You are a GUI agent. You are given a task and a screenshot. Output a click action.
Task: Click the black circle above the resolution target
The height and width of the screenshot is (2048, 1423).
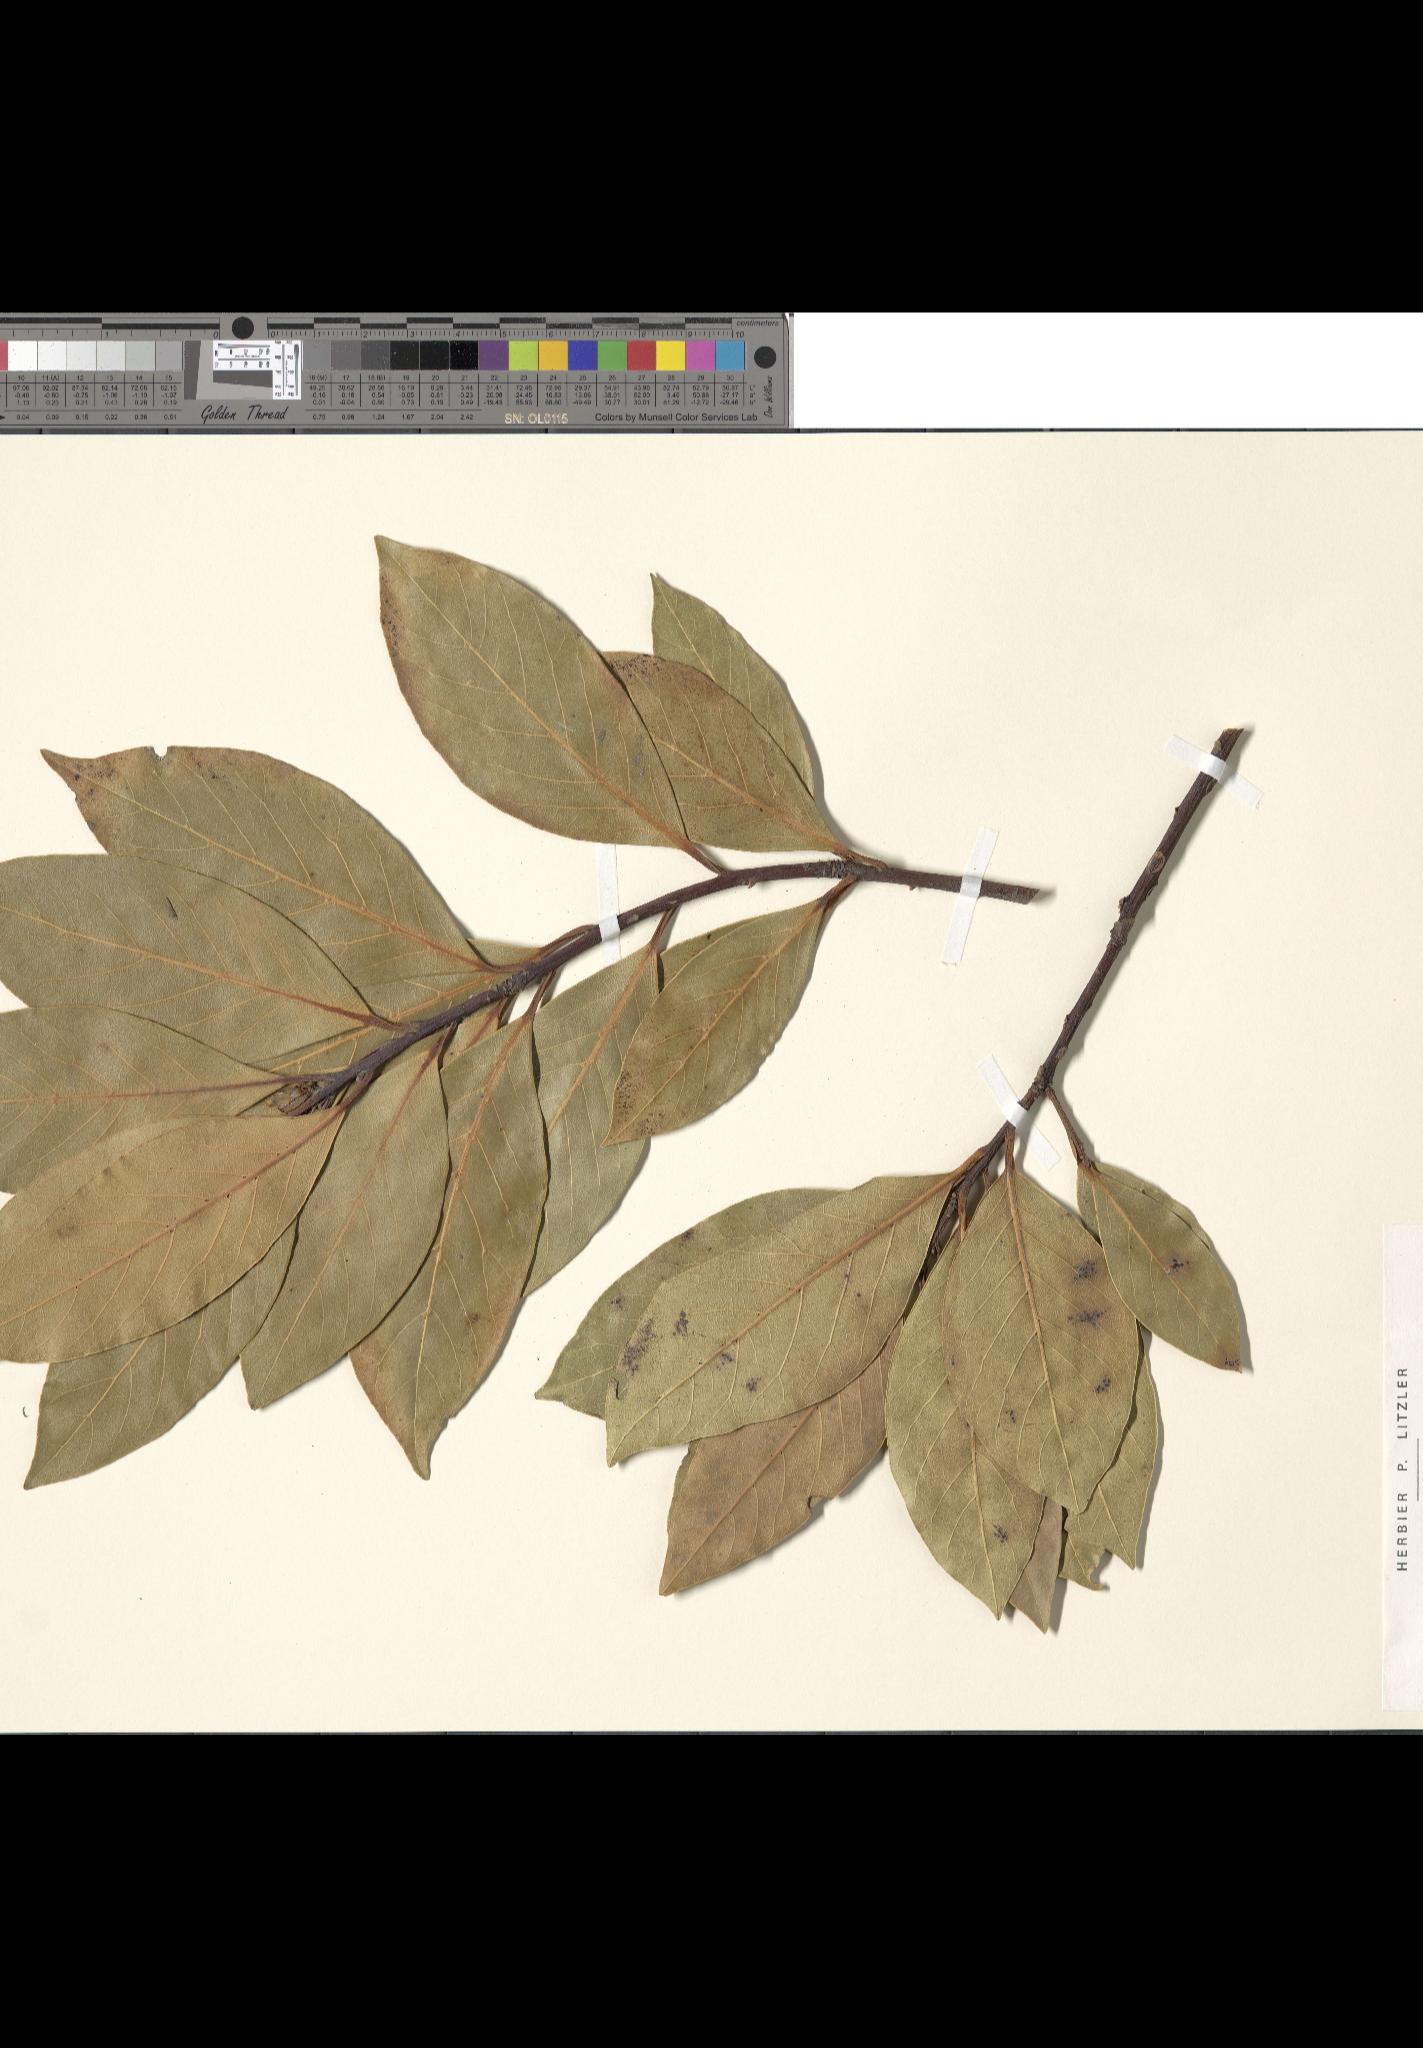pos(242,327)
